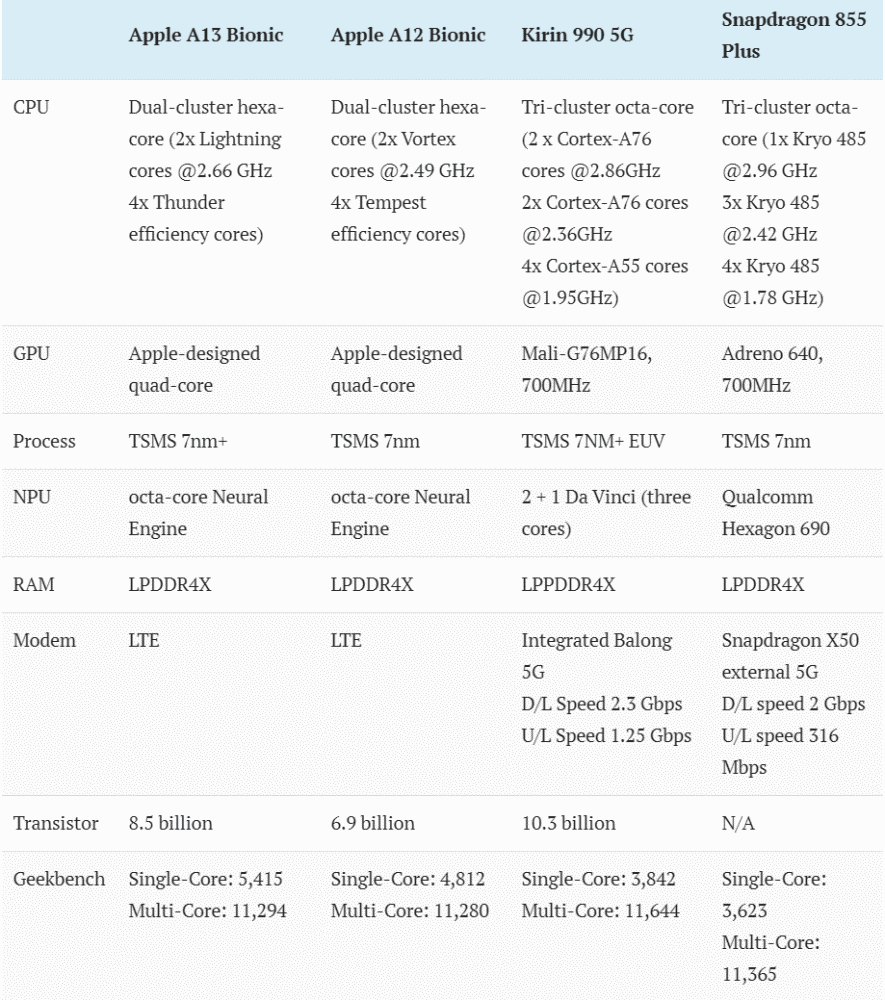The height and width of the screenshot is (1000, 885).
Task: Select the 8.5 billion transistor cell
Action: coord(170,823)
